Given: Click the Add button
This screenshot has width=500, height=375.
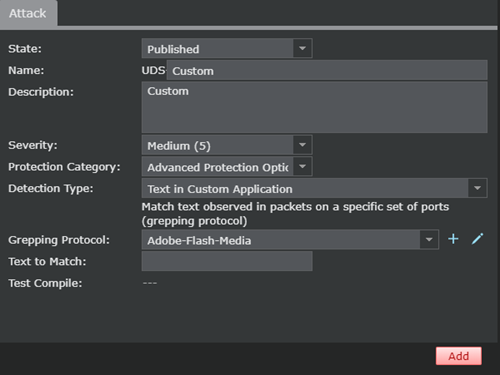Looking at the screenshot, I should pos(459,356).
